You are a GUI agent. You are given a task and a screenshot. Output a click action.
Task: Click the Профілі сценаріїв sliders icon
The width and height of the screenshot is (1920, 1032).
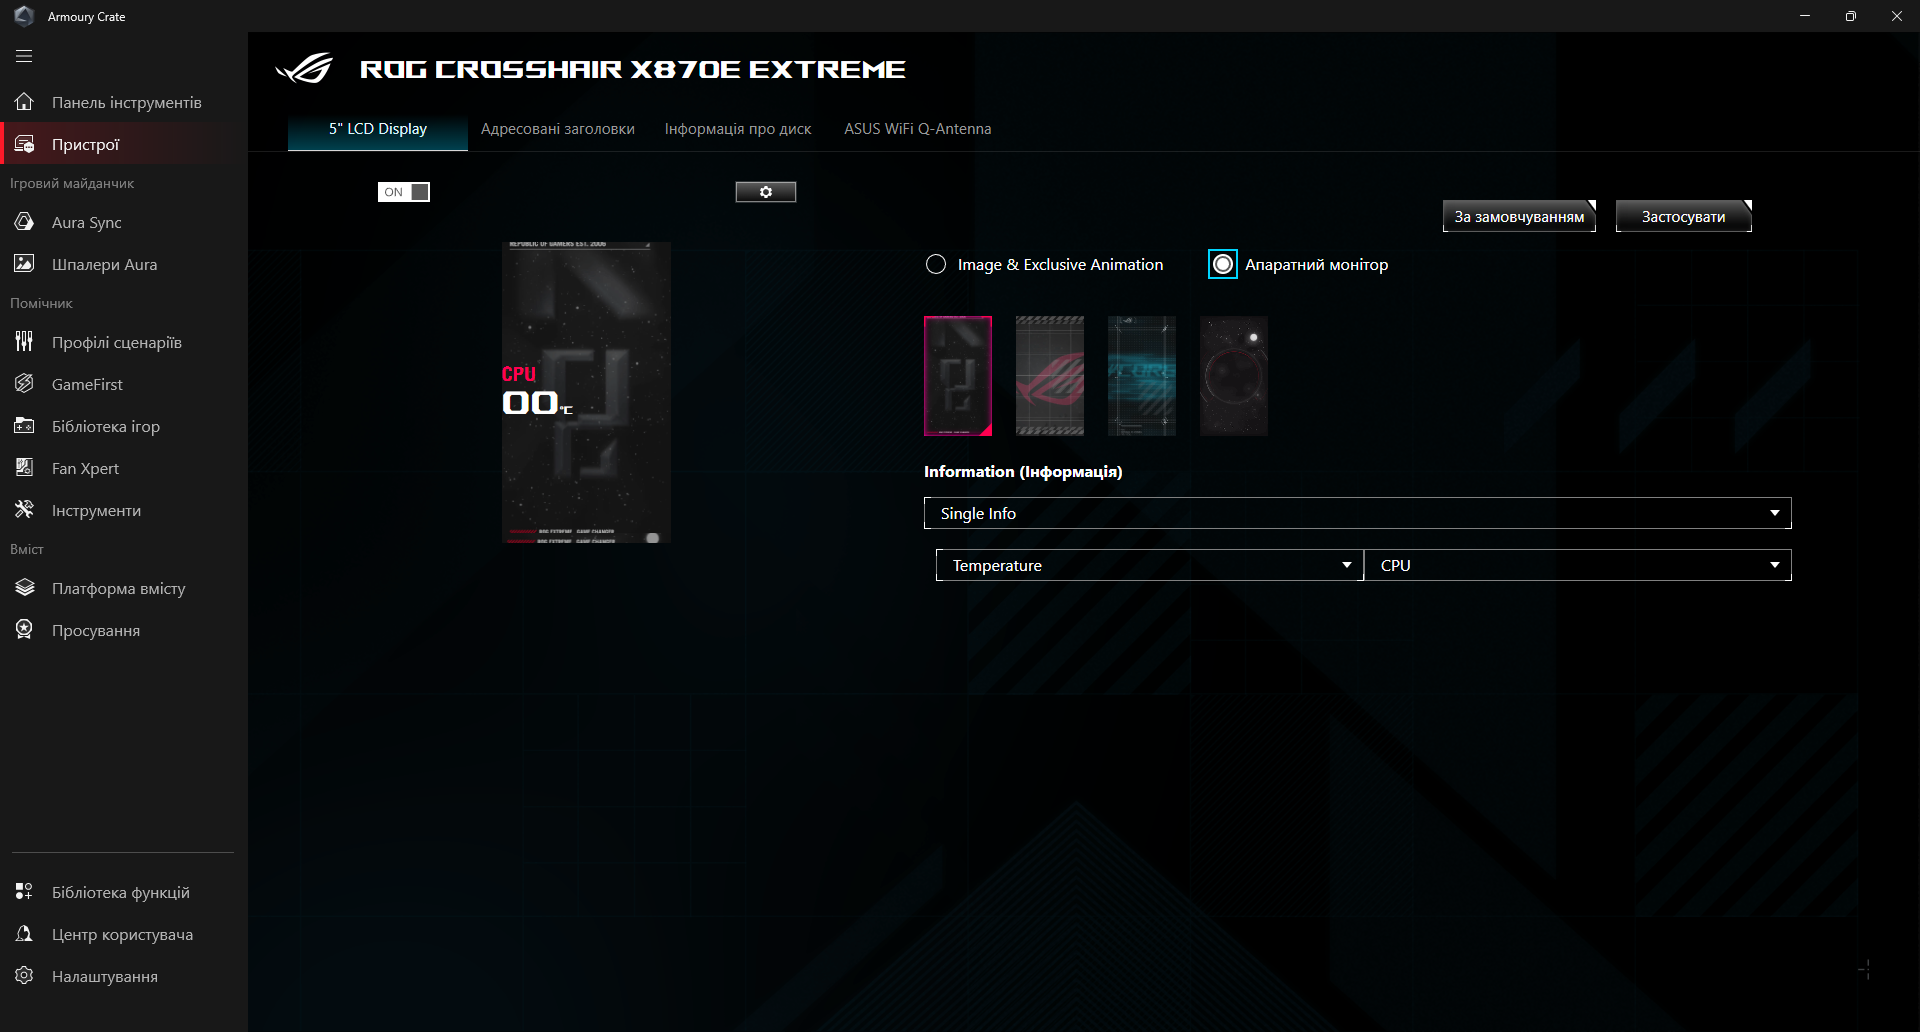(24, 342)
